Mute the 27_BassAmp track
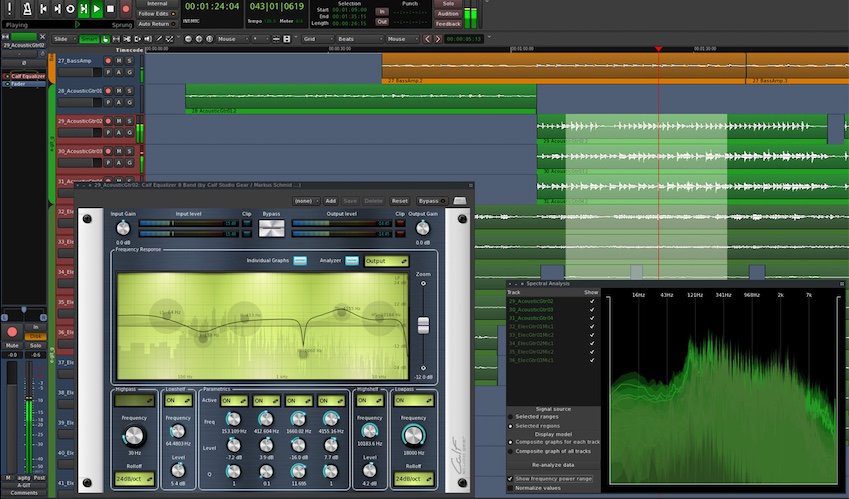Screen dimensions: 849x499 pyautogui.click(x=119, y=61)
